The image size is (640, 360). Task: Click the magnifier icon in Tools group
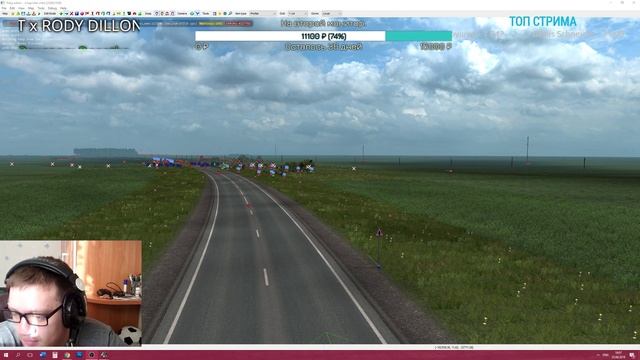pyautogui.click(x=231, y=13)
